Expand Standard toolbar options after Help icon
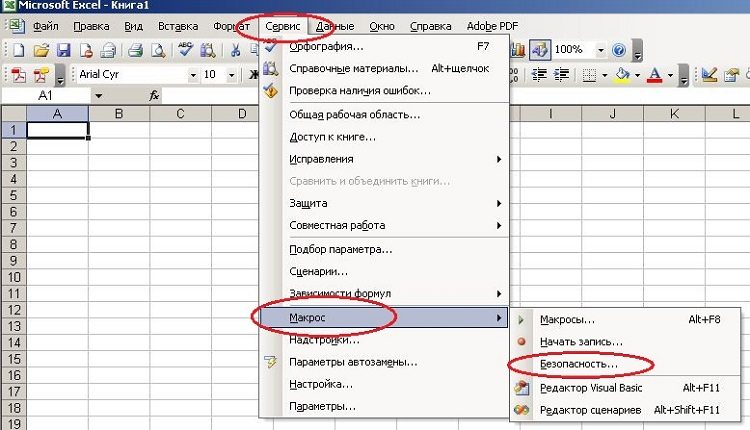Image resolution: width=750 pixels, height=430 pixels. coord(637,51)
